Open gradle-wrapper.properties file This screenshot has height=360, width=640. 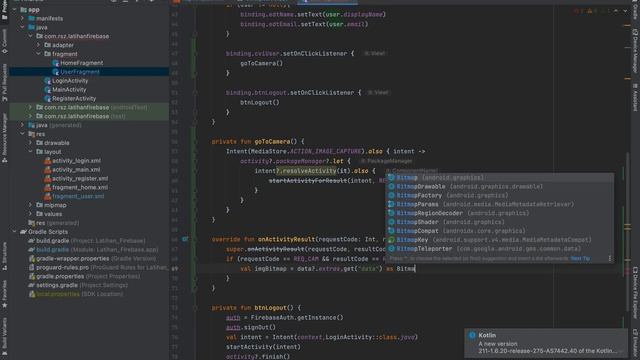[x=92, y=258]
